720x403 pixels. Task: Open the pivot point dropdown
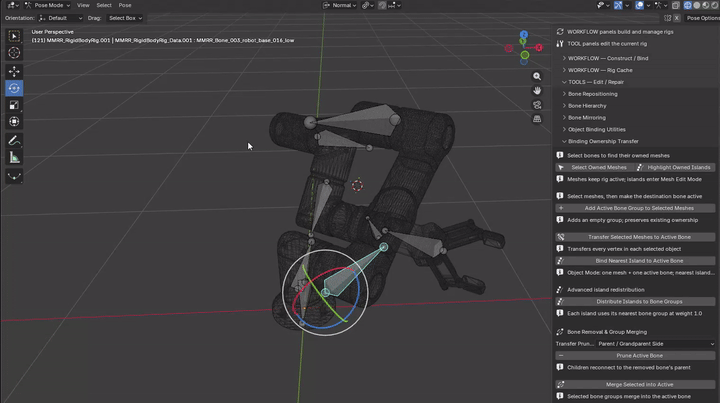[368, 5]
